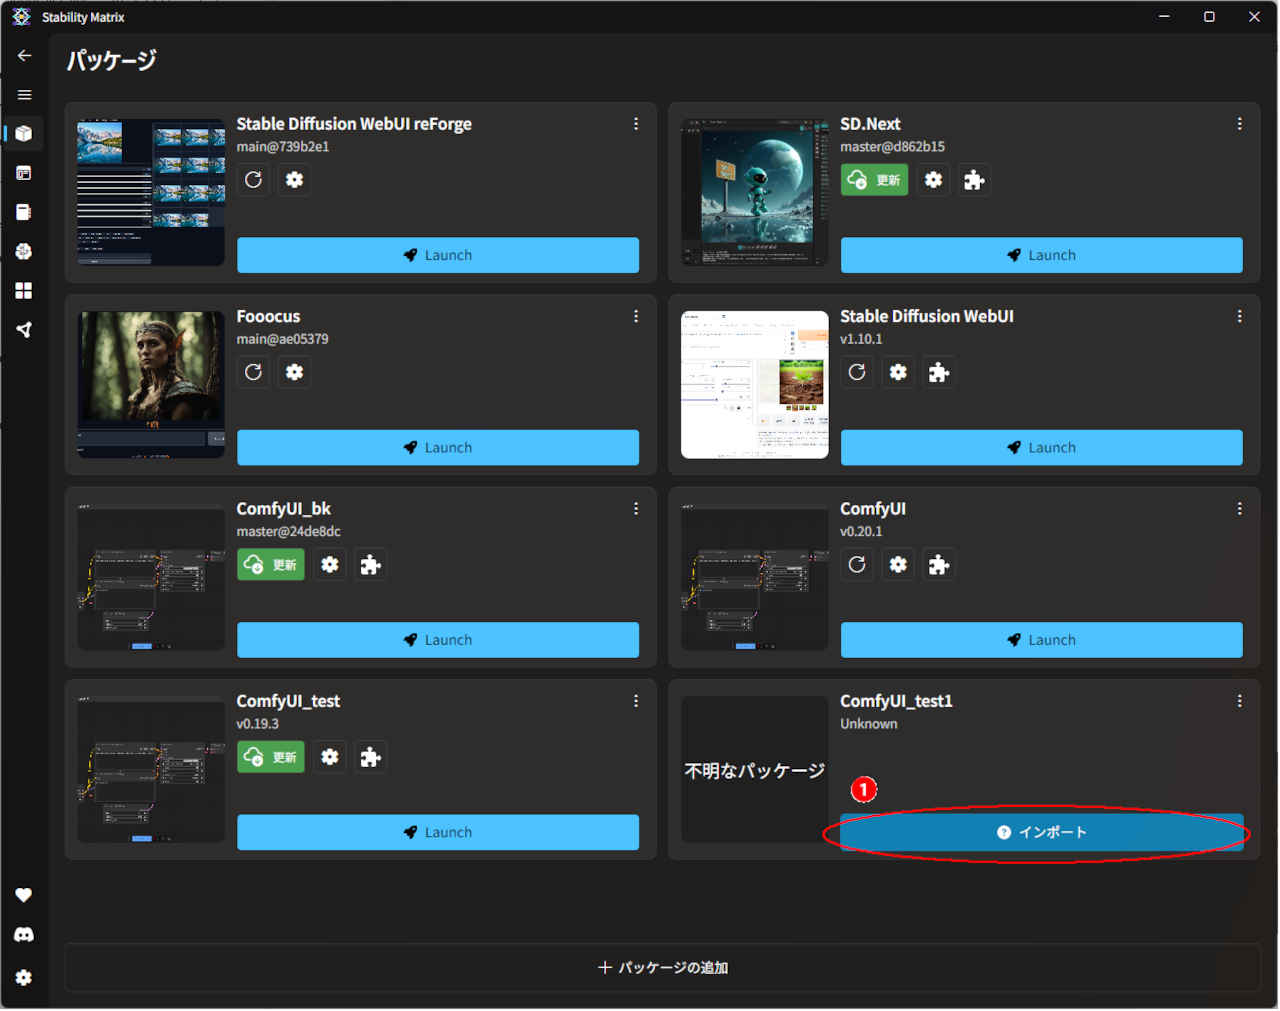Open the more-options menu for Fooocus
Screen dimensions: 1280x1011
[x=636, y=316]
